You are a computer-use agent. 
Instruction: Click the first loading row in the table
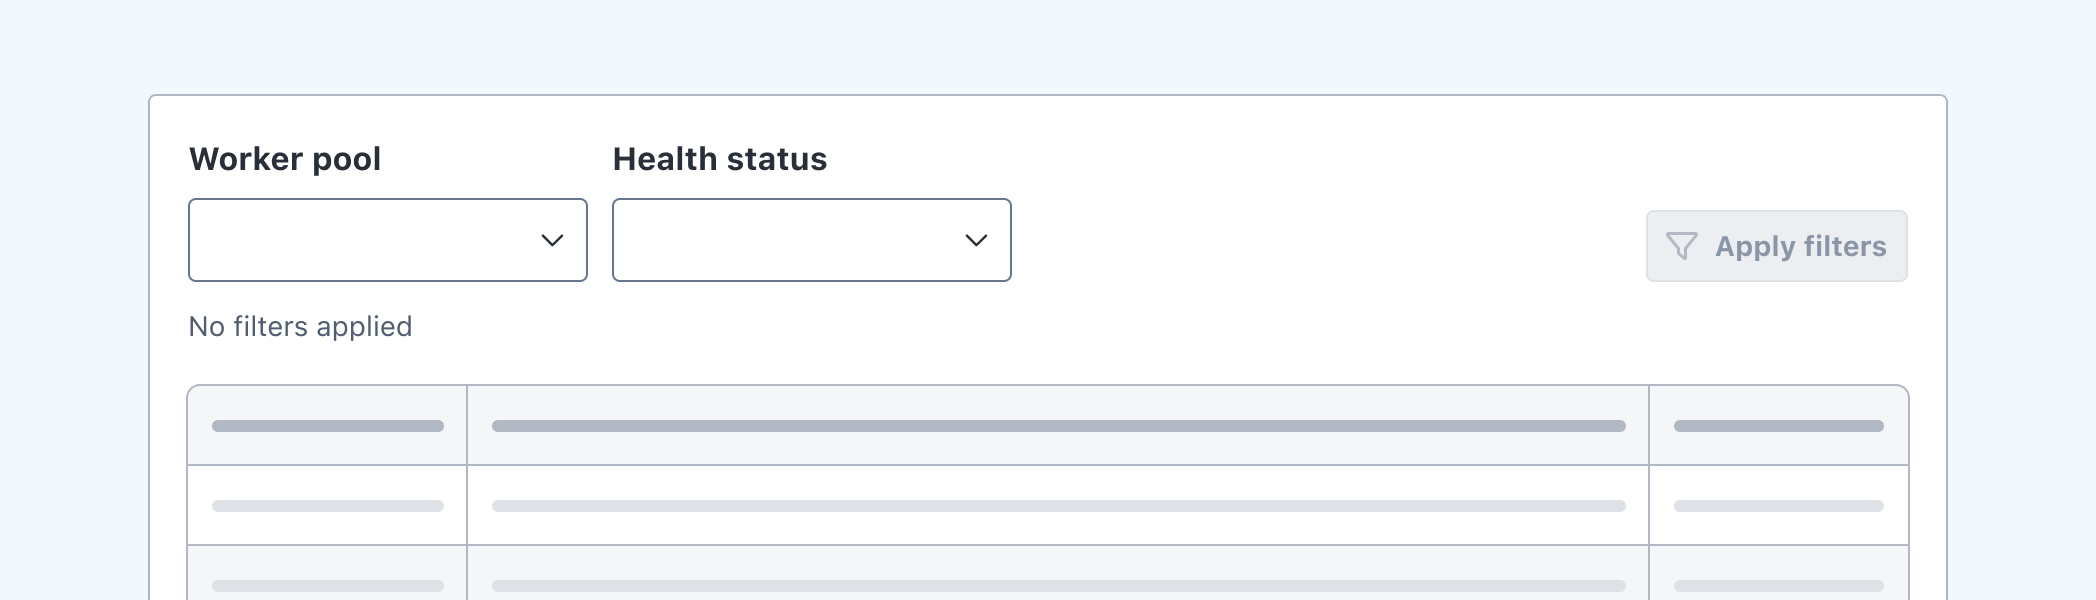1058,504
